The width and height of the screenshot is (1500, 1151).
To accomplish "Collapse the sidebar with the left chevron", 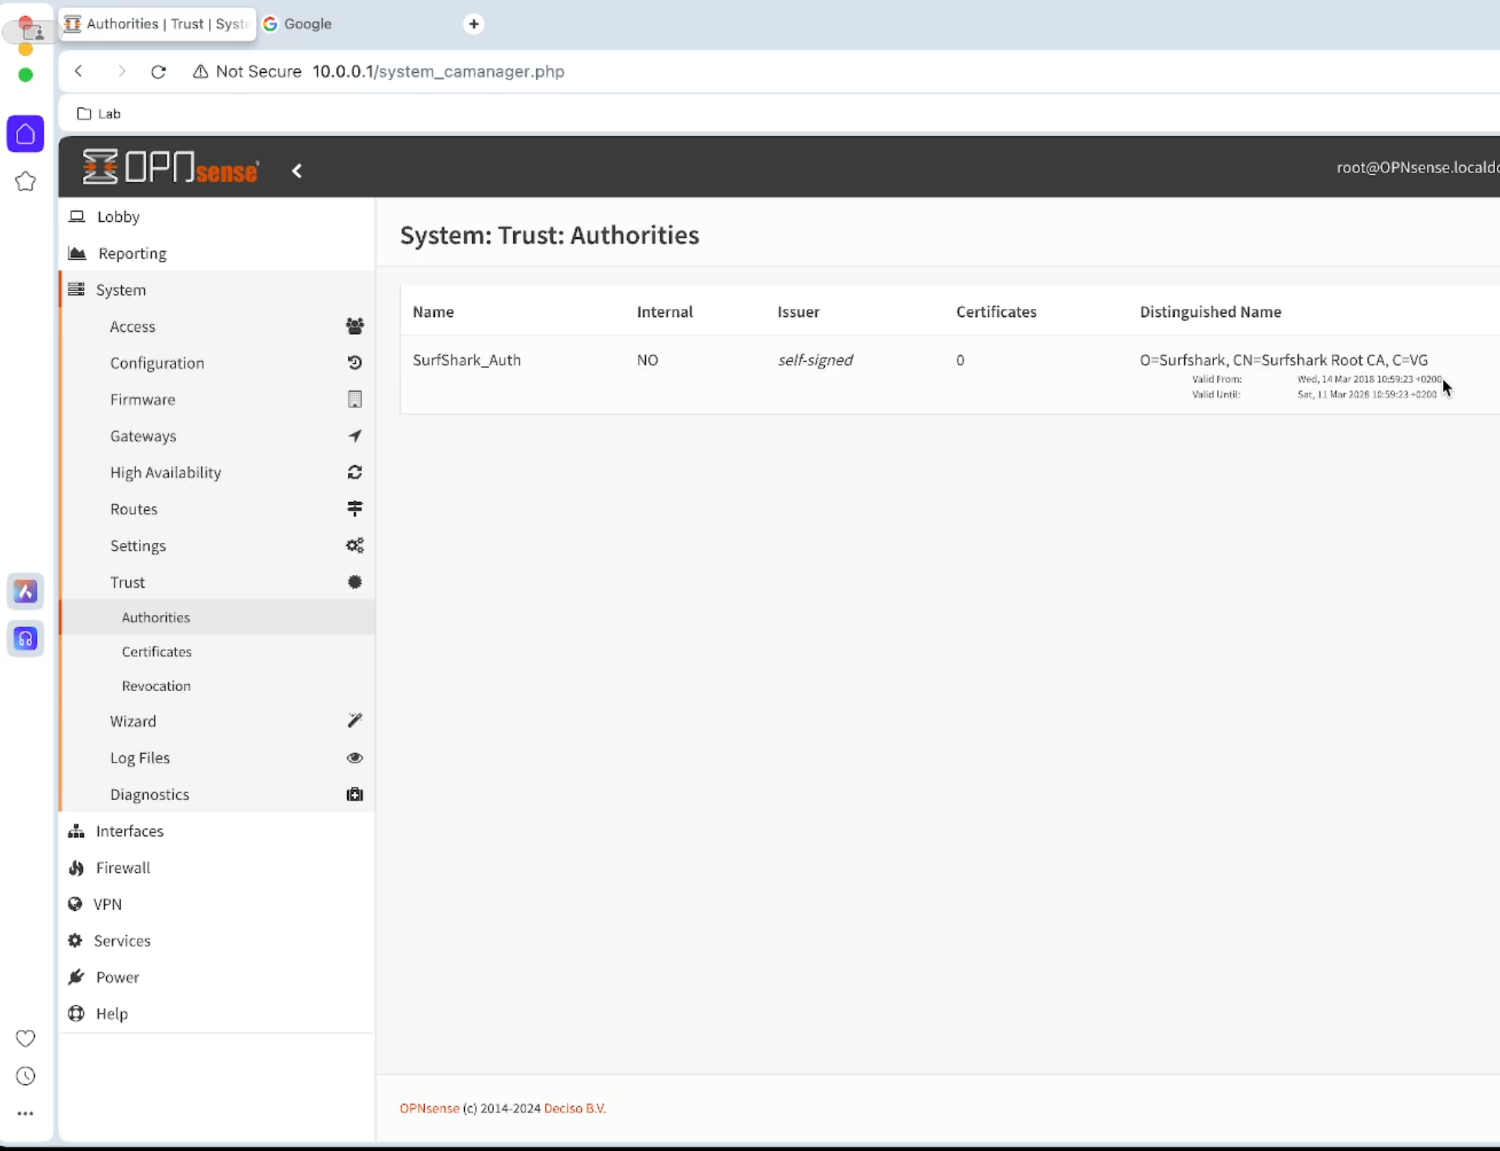I will click(x=296, y=170).
